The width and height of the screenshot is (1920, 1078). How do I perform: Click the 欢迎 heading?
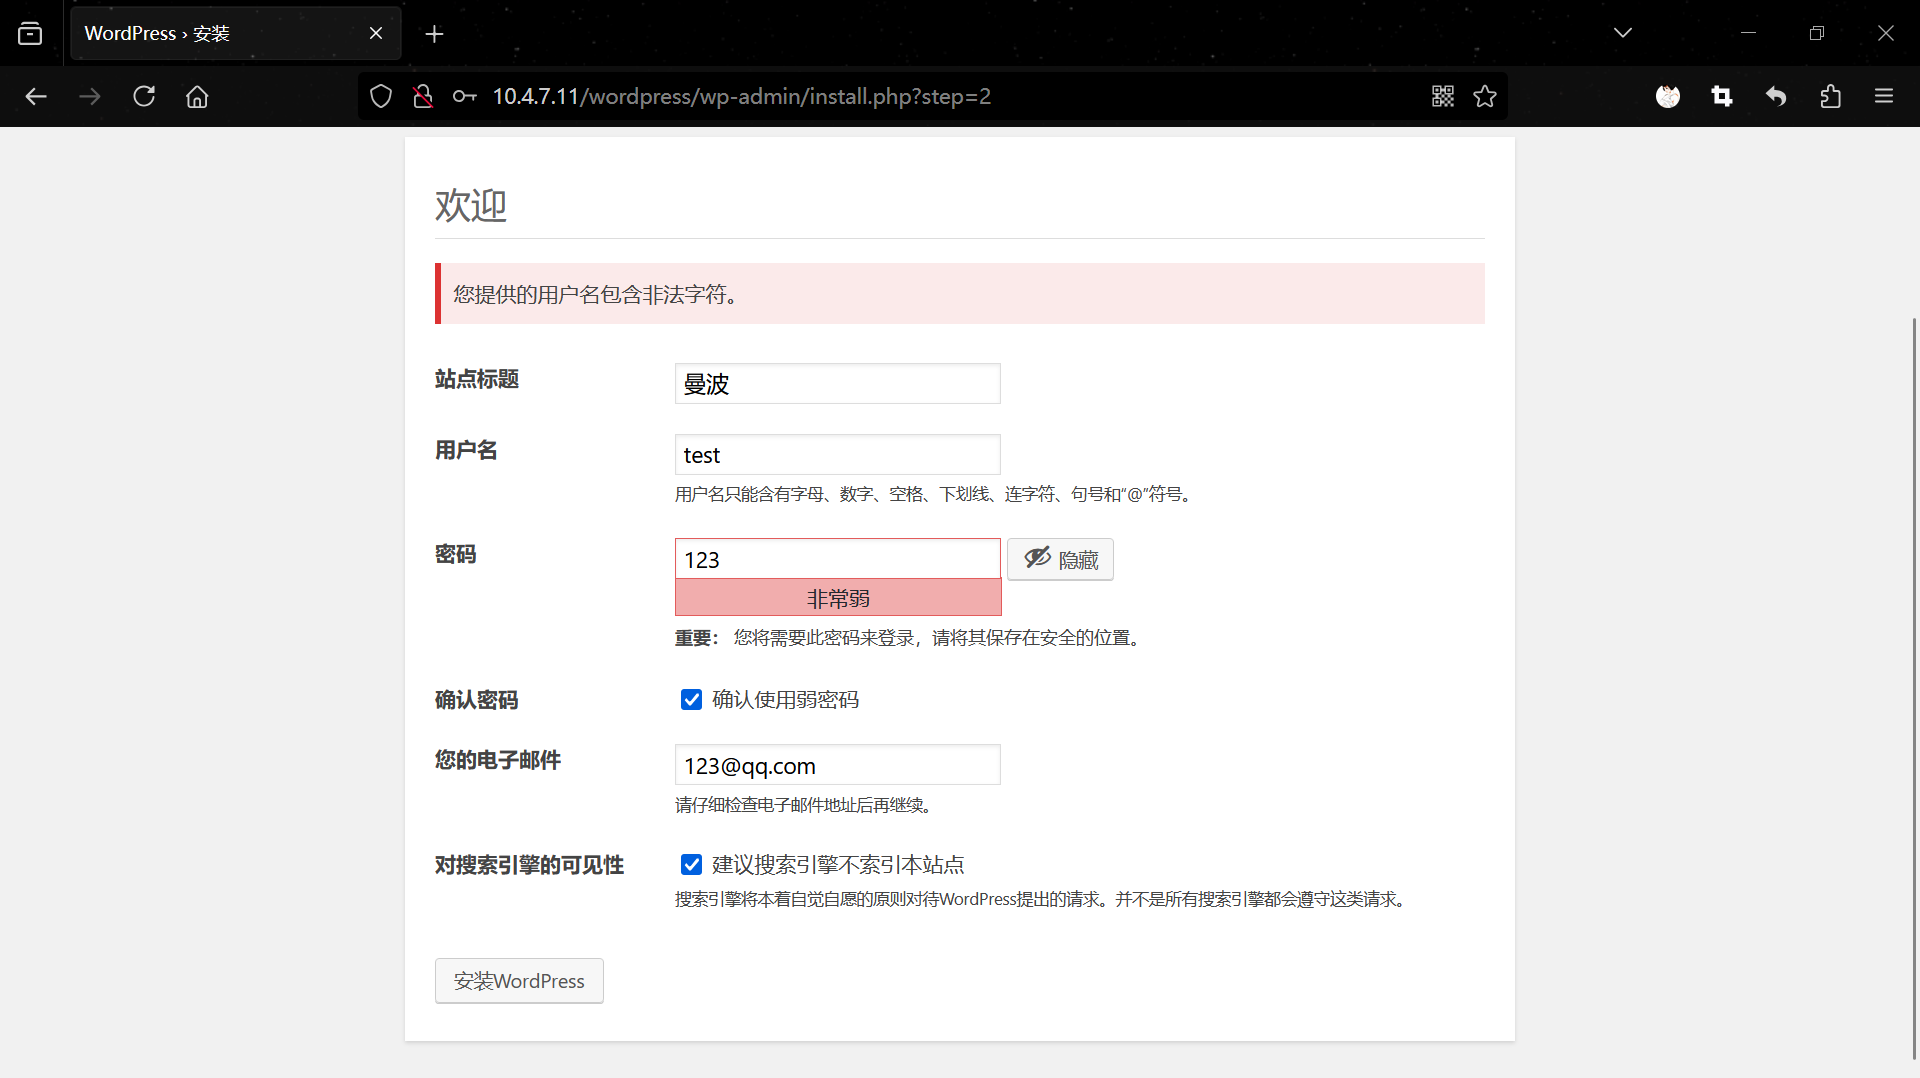(x=471, y=205)
